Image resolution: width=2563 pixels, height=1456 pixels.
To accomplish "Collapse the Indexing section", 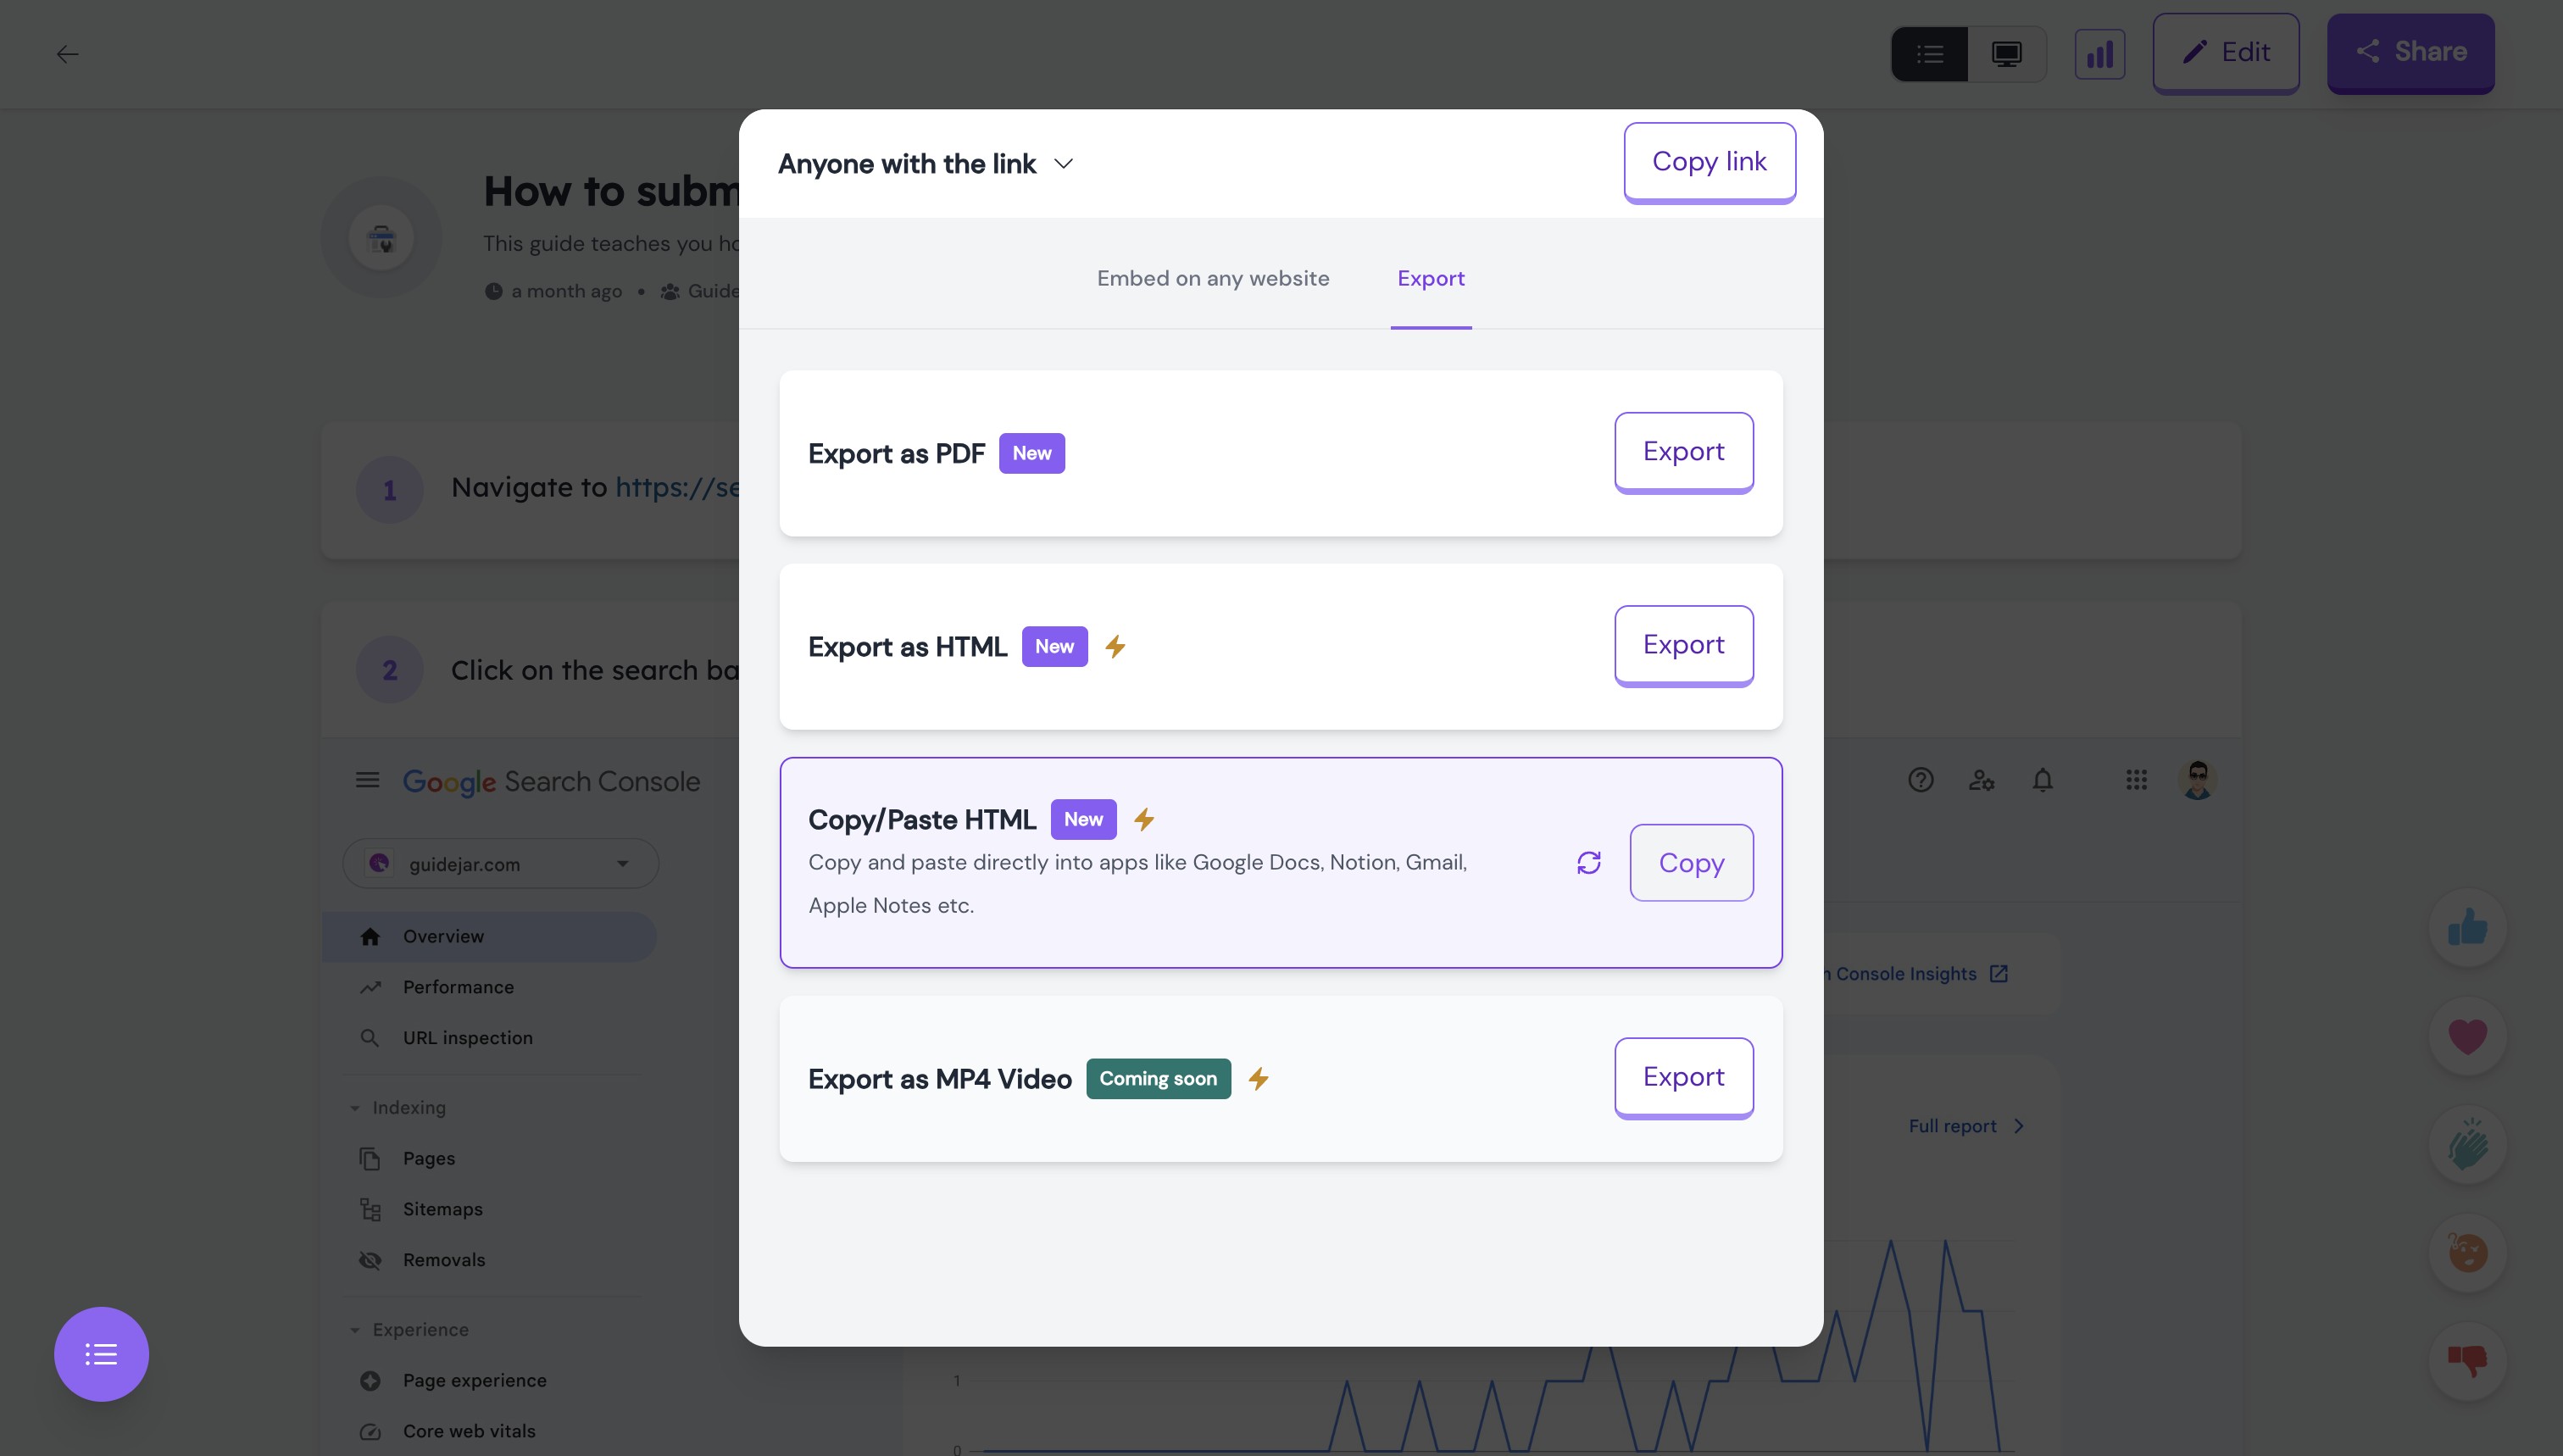I will tap(355, 1107).
